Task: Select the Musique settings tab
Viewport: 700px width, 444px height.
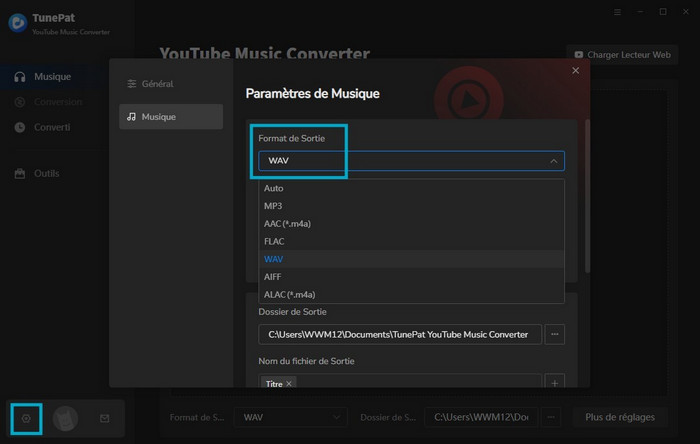Action: tap(171, 117)
